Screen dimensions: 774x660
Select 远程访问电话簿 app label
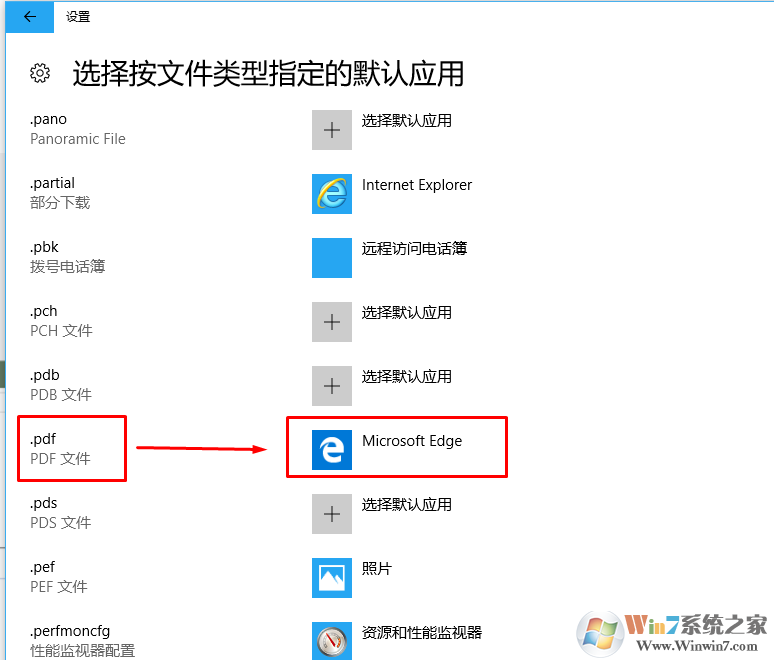pos(414,248)
